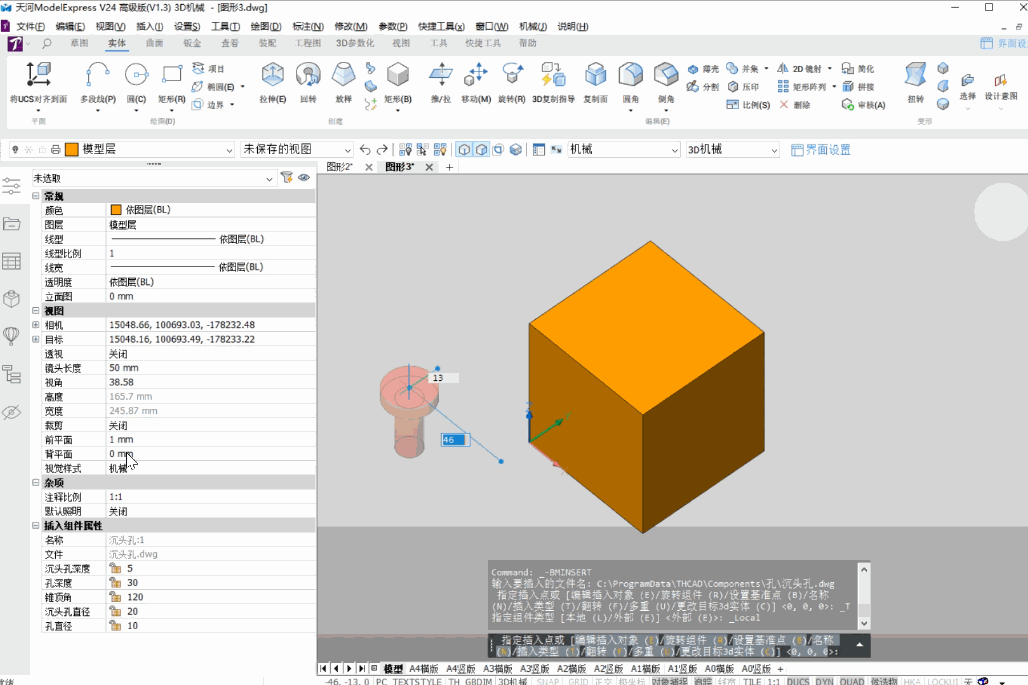Toggle QUAD in status bar
The width and height of the screenshot is (1028, 685).
pyautogui.click(x=852, y=681)
